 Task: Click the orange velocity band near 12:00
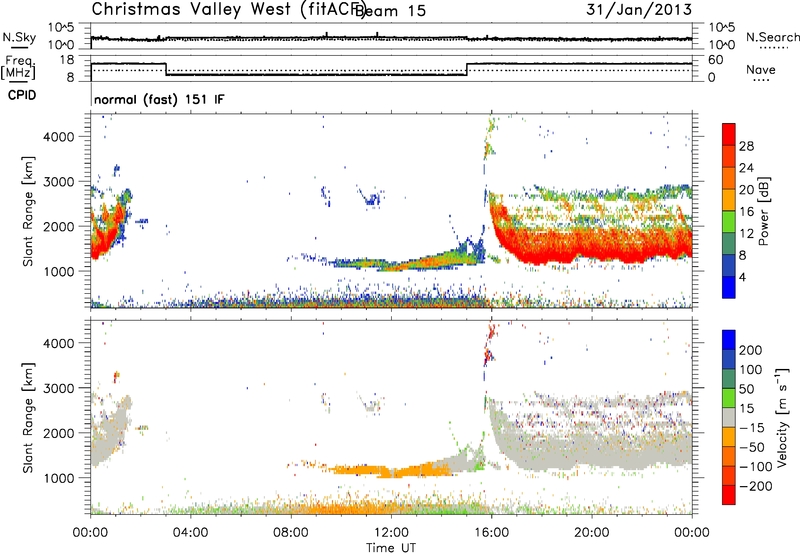[393, 470]
